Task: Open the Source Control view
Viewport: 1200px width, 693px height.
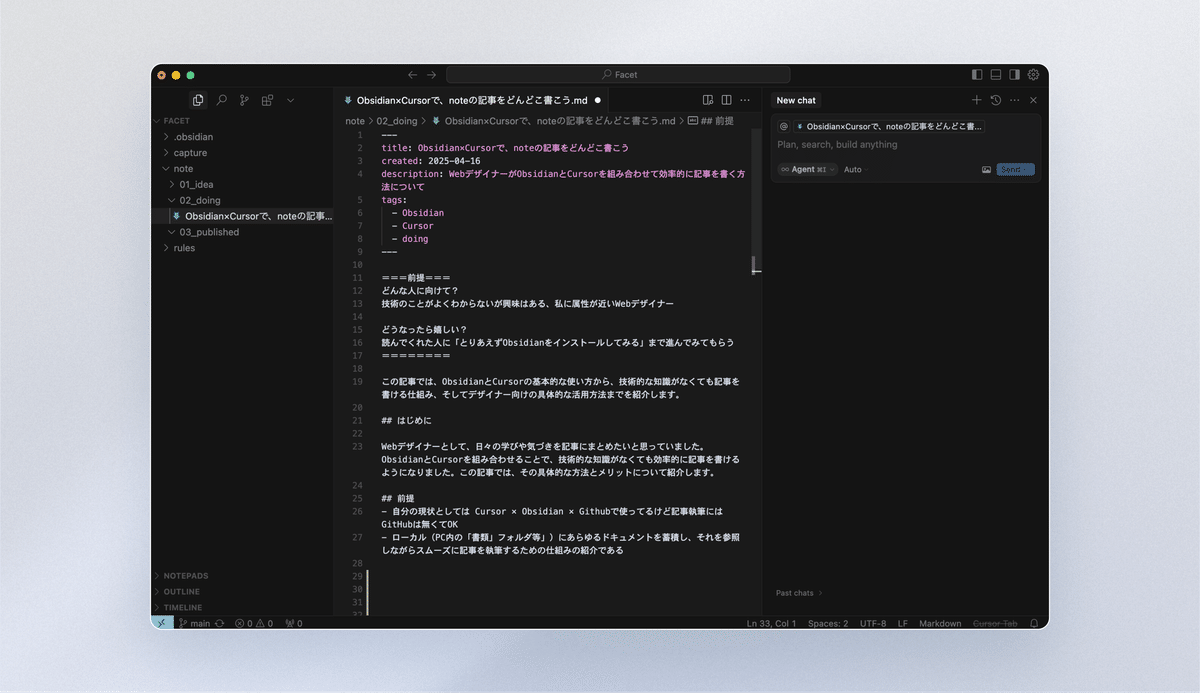Action: 243,99
